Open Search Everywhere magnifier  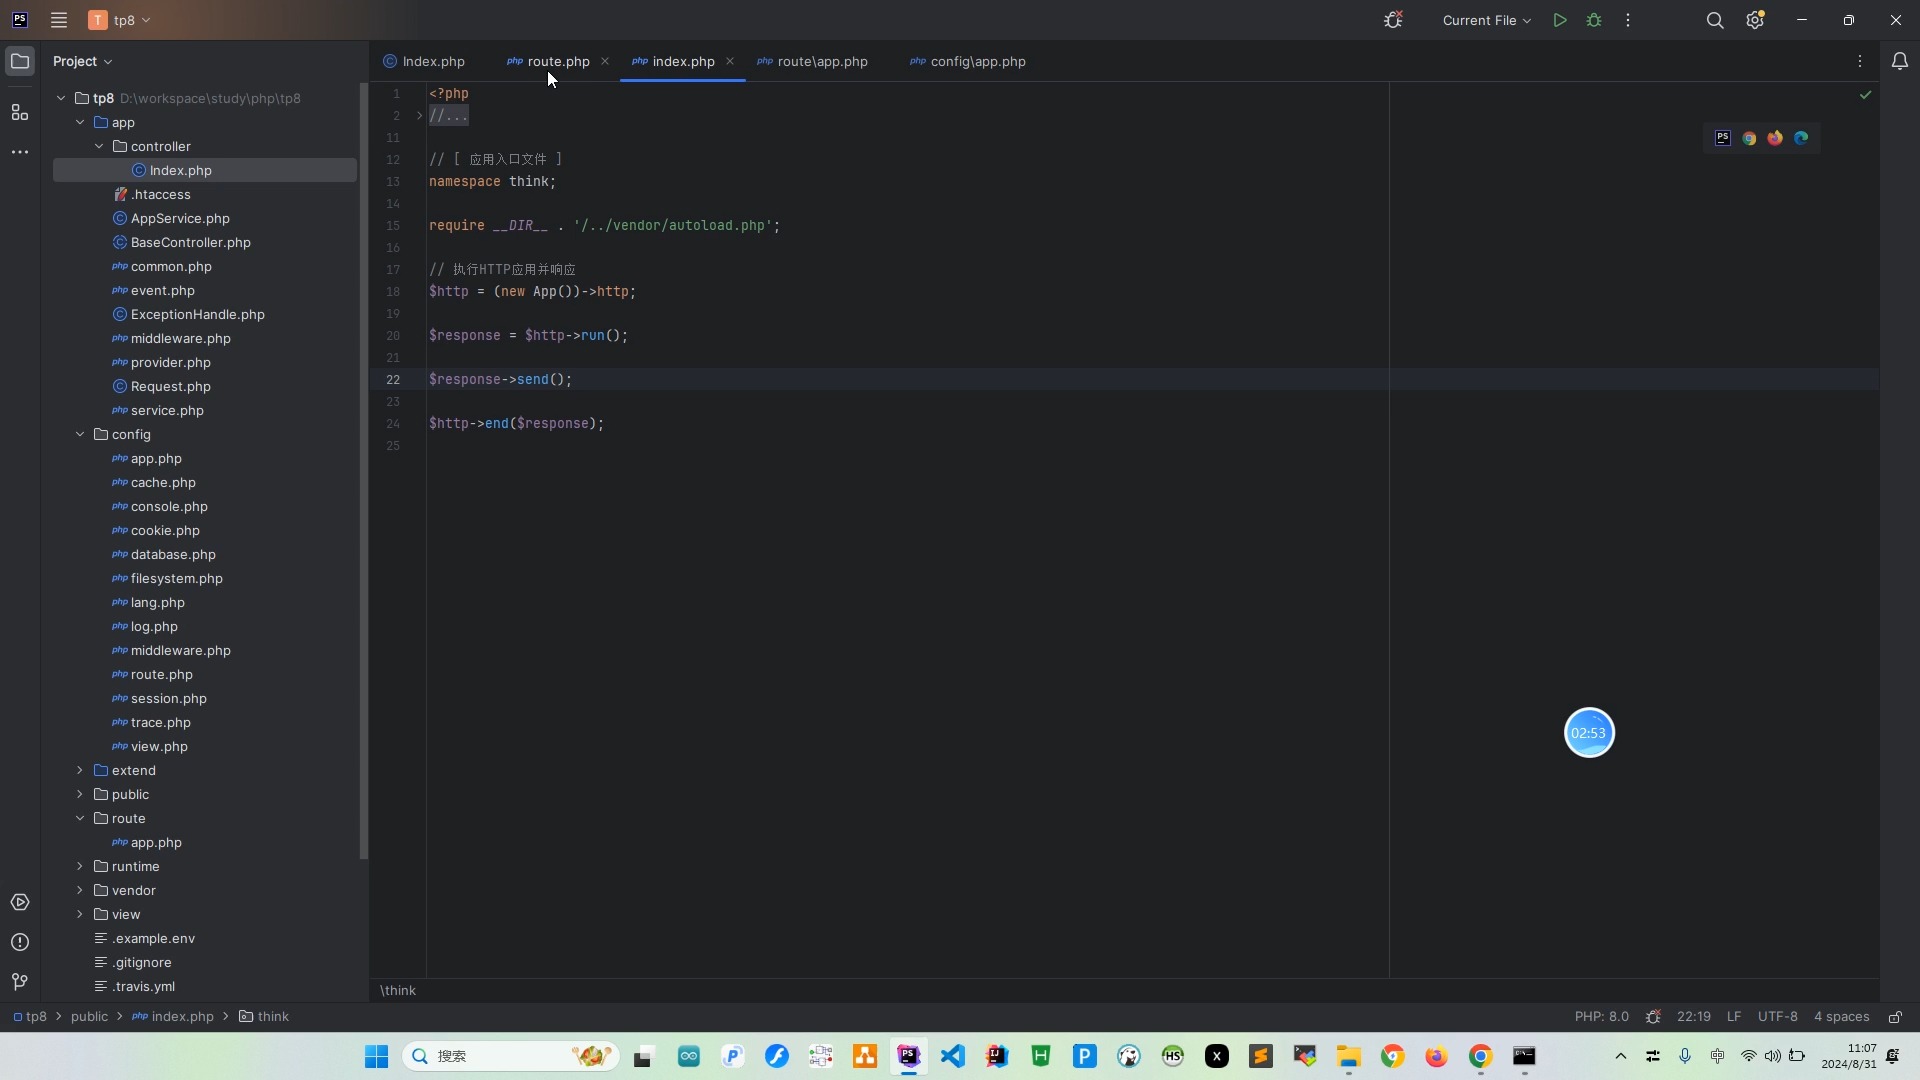point(1715,20)
